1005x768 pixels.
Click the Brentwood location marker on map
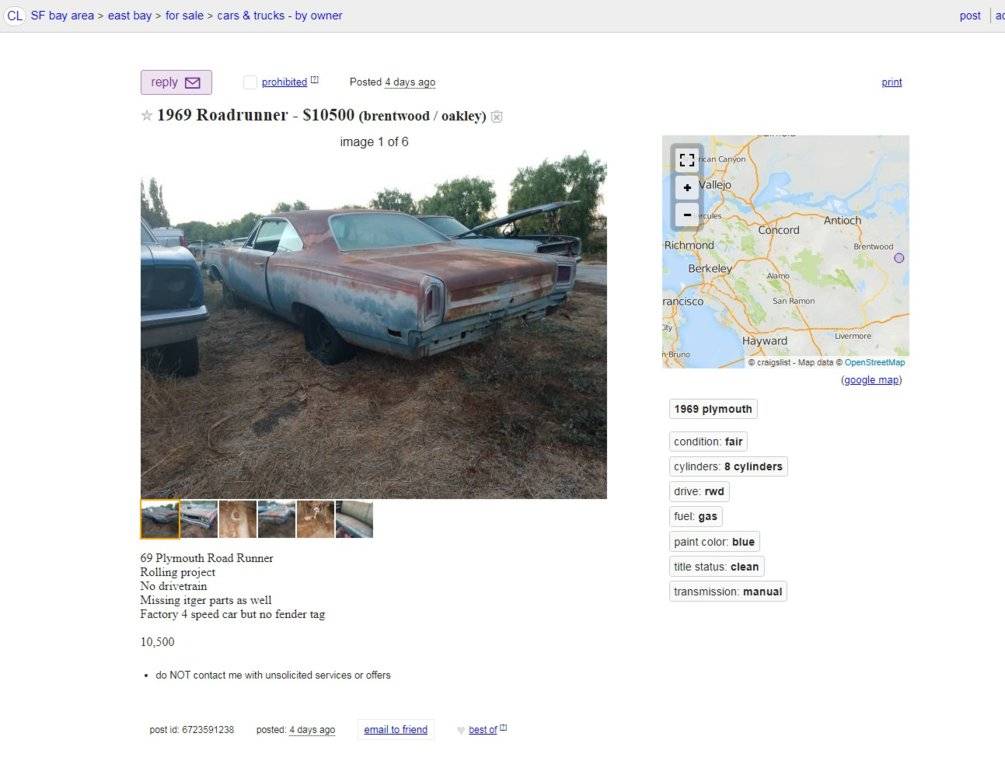click(899, 258)
